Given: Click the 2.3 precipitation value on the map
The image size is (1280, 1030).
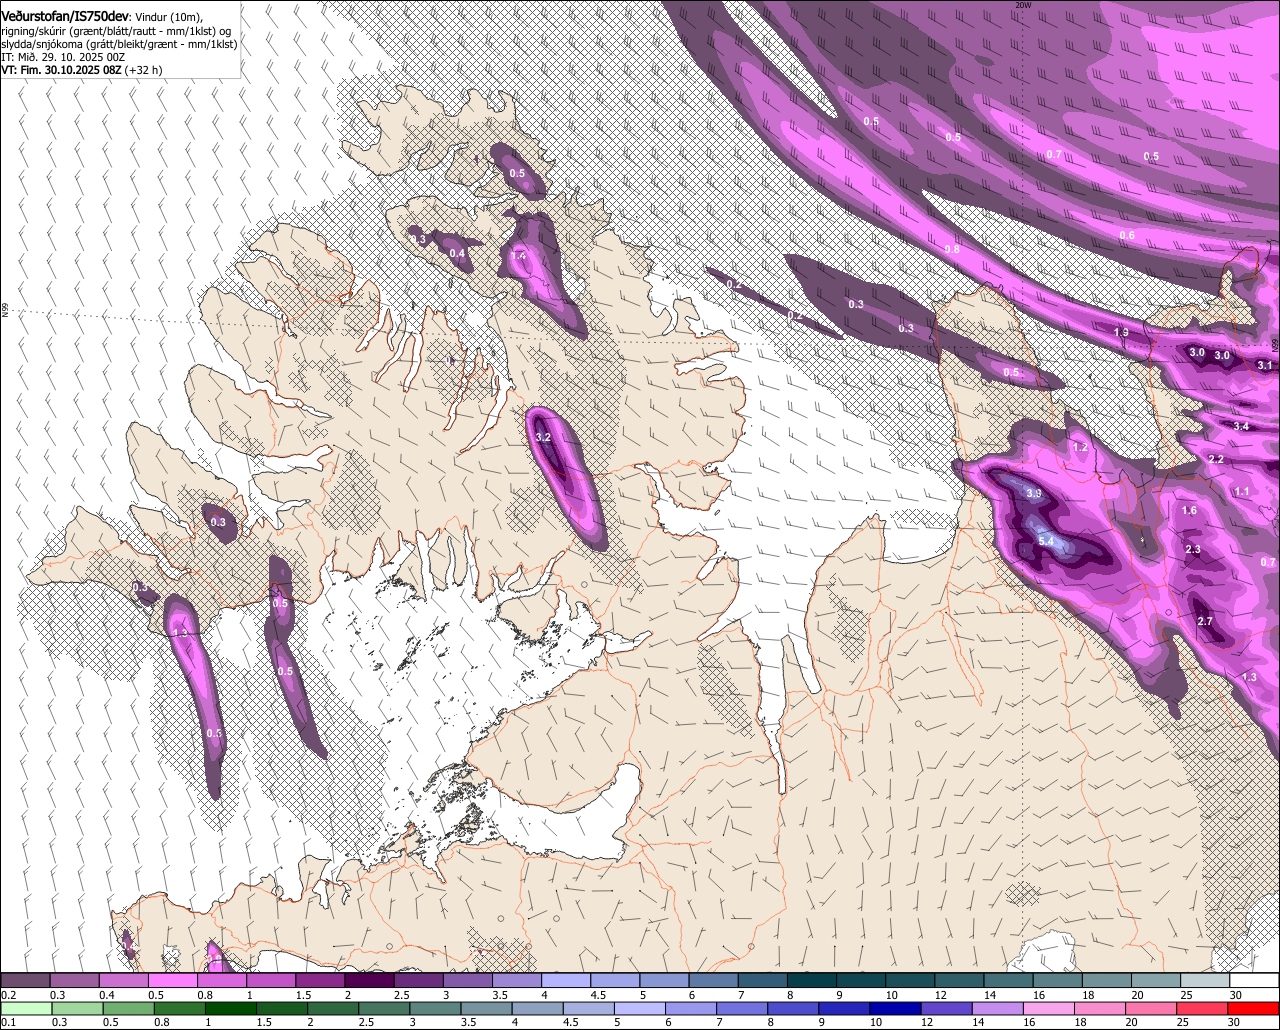Looking at the screenshot, I should coord(1193,550).
